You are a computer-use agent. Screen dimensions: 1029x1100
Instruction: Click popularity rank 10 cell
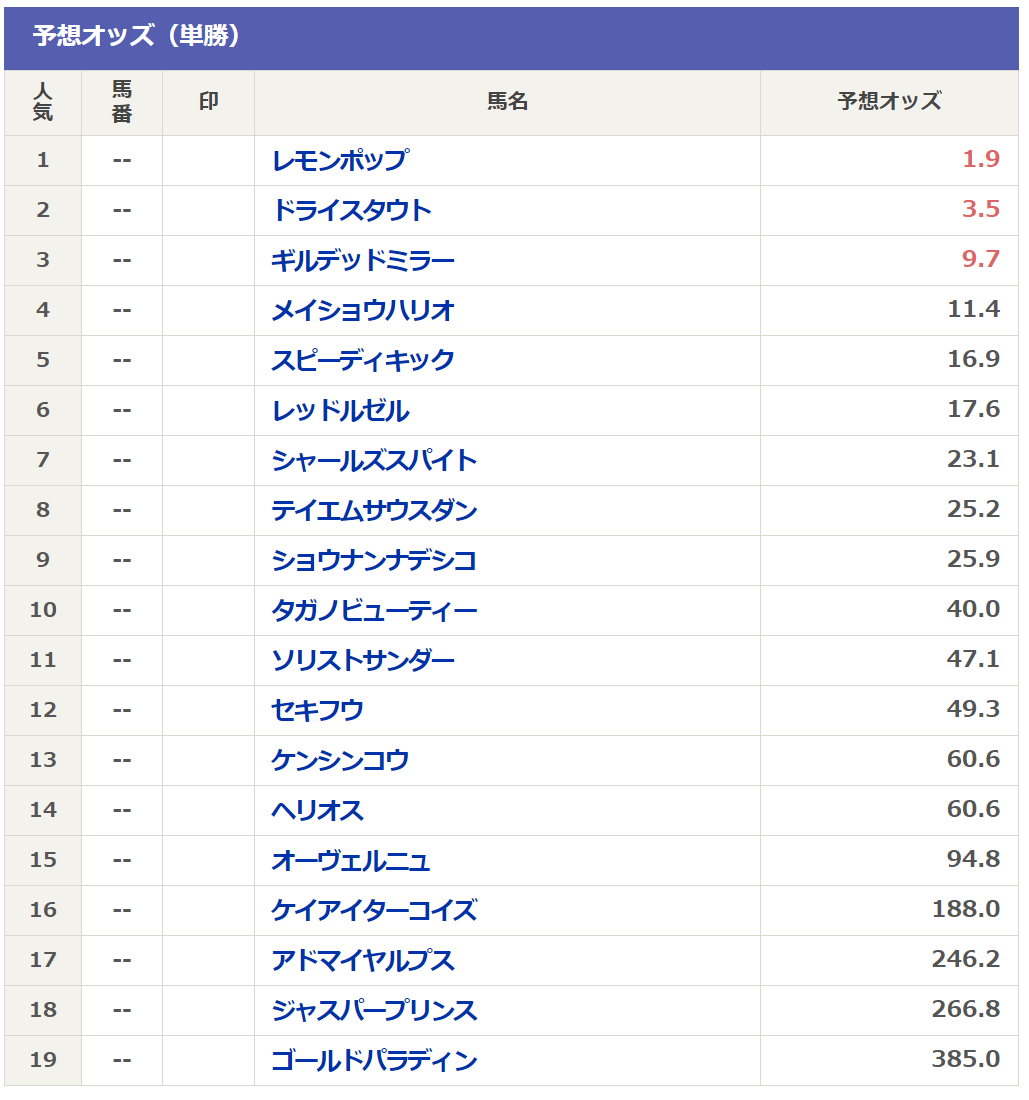pos(43,610)
